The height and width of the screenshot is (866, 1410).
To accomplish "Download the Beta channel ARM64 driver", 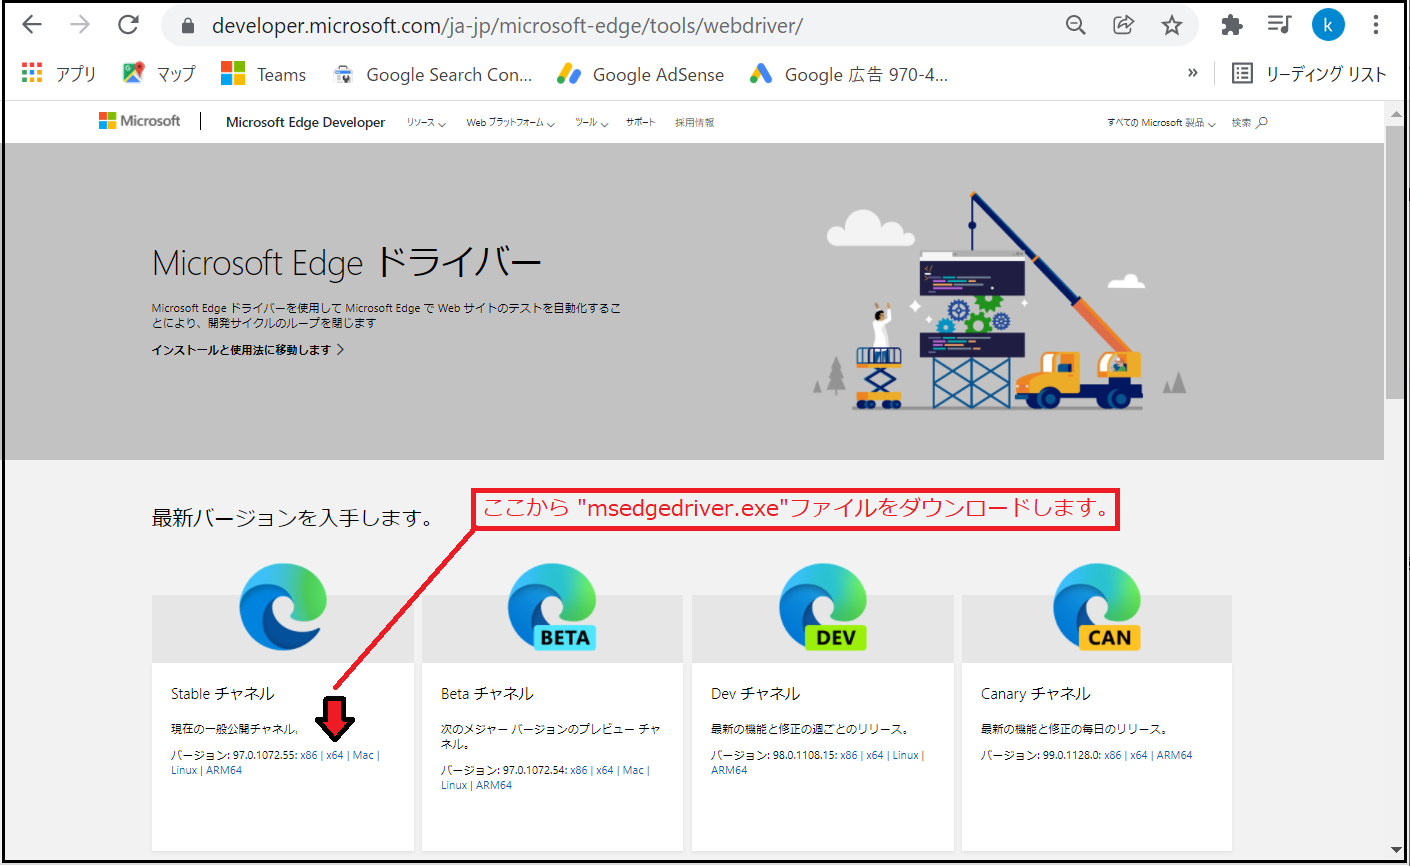I will pos(494,785).
